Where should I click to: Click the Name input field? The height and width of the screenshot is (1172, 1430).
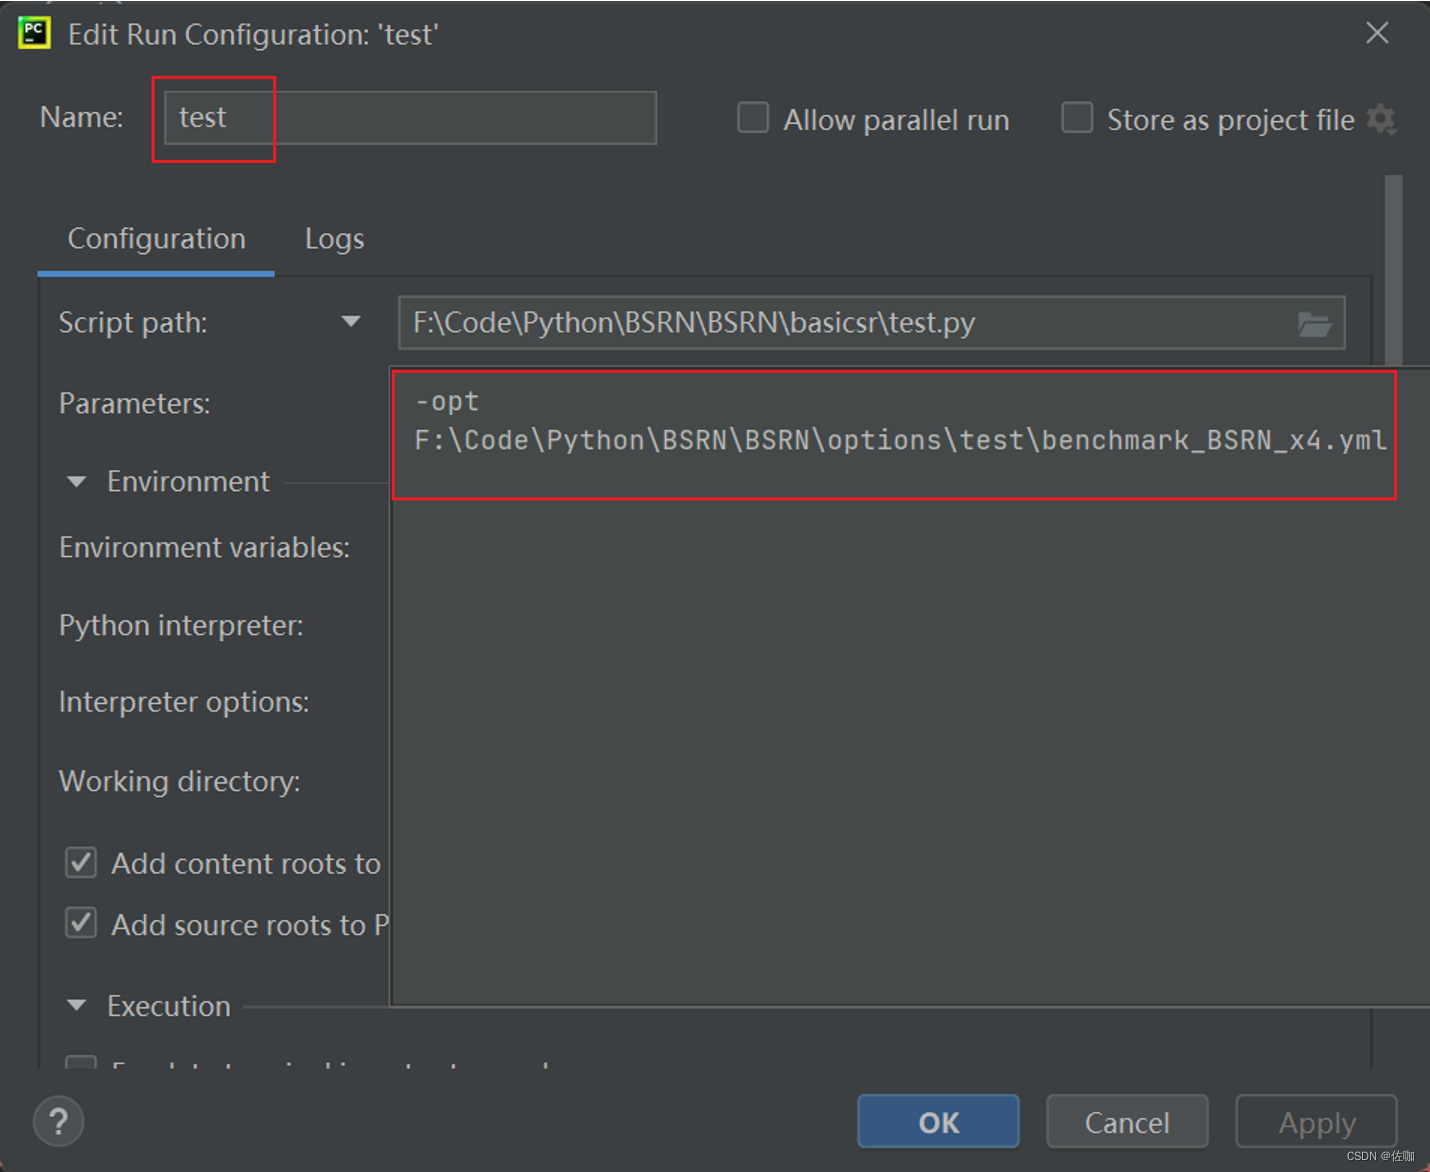(x=410, y=118)
